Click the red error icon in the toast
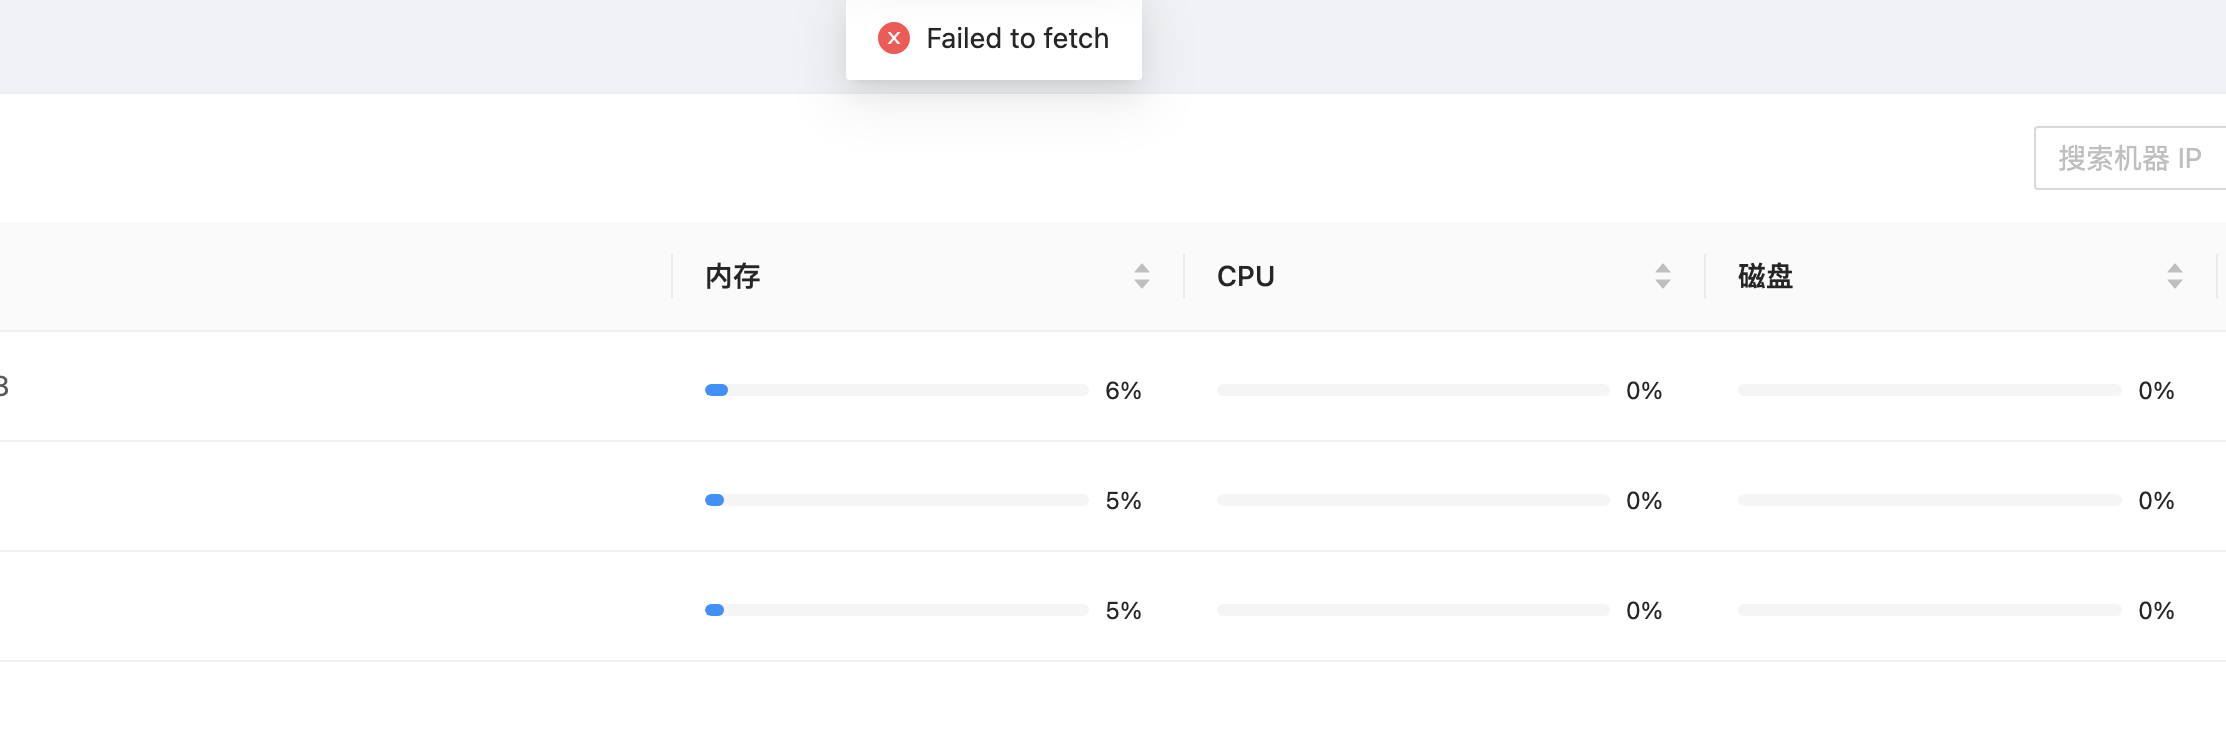The image size is (2226, 732). point(894,38)
